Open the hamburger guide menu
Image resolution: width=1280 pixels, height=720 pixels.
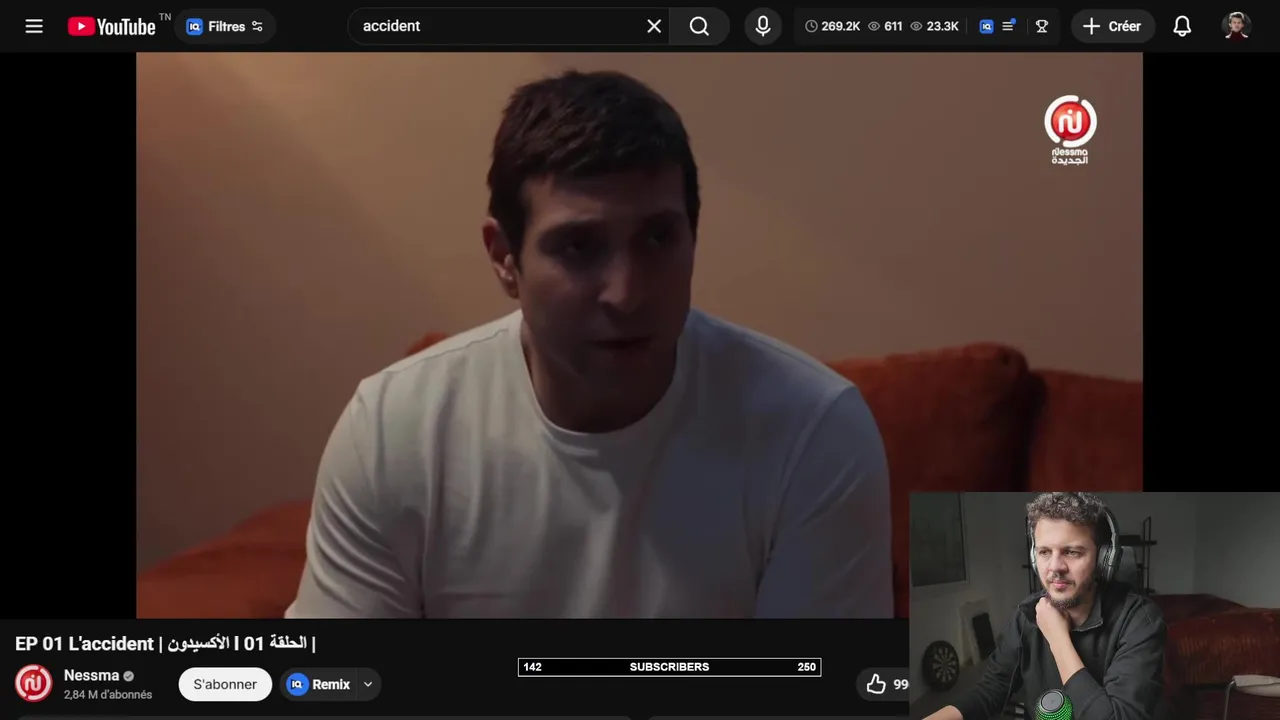34,26
